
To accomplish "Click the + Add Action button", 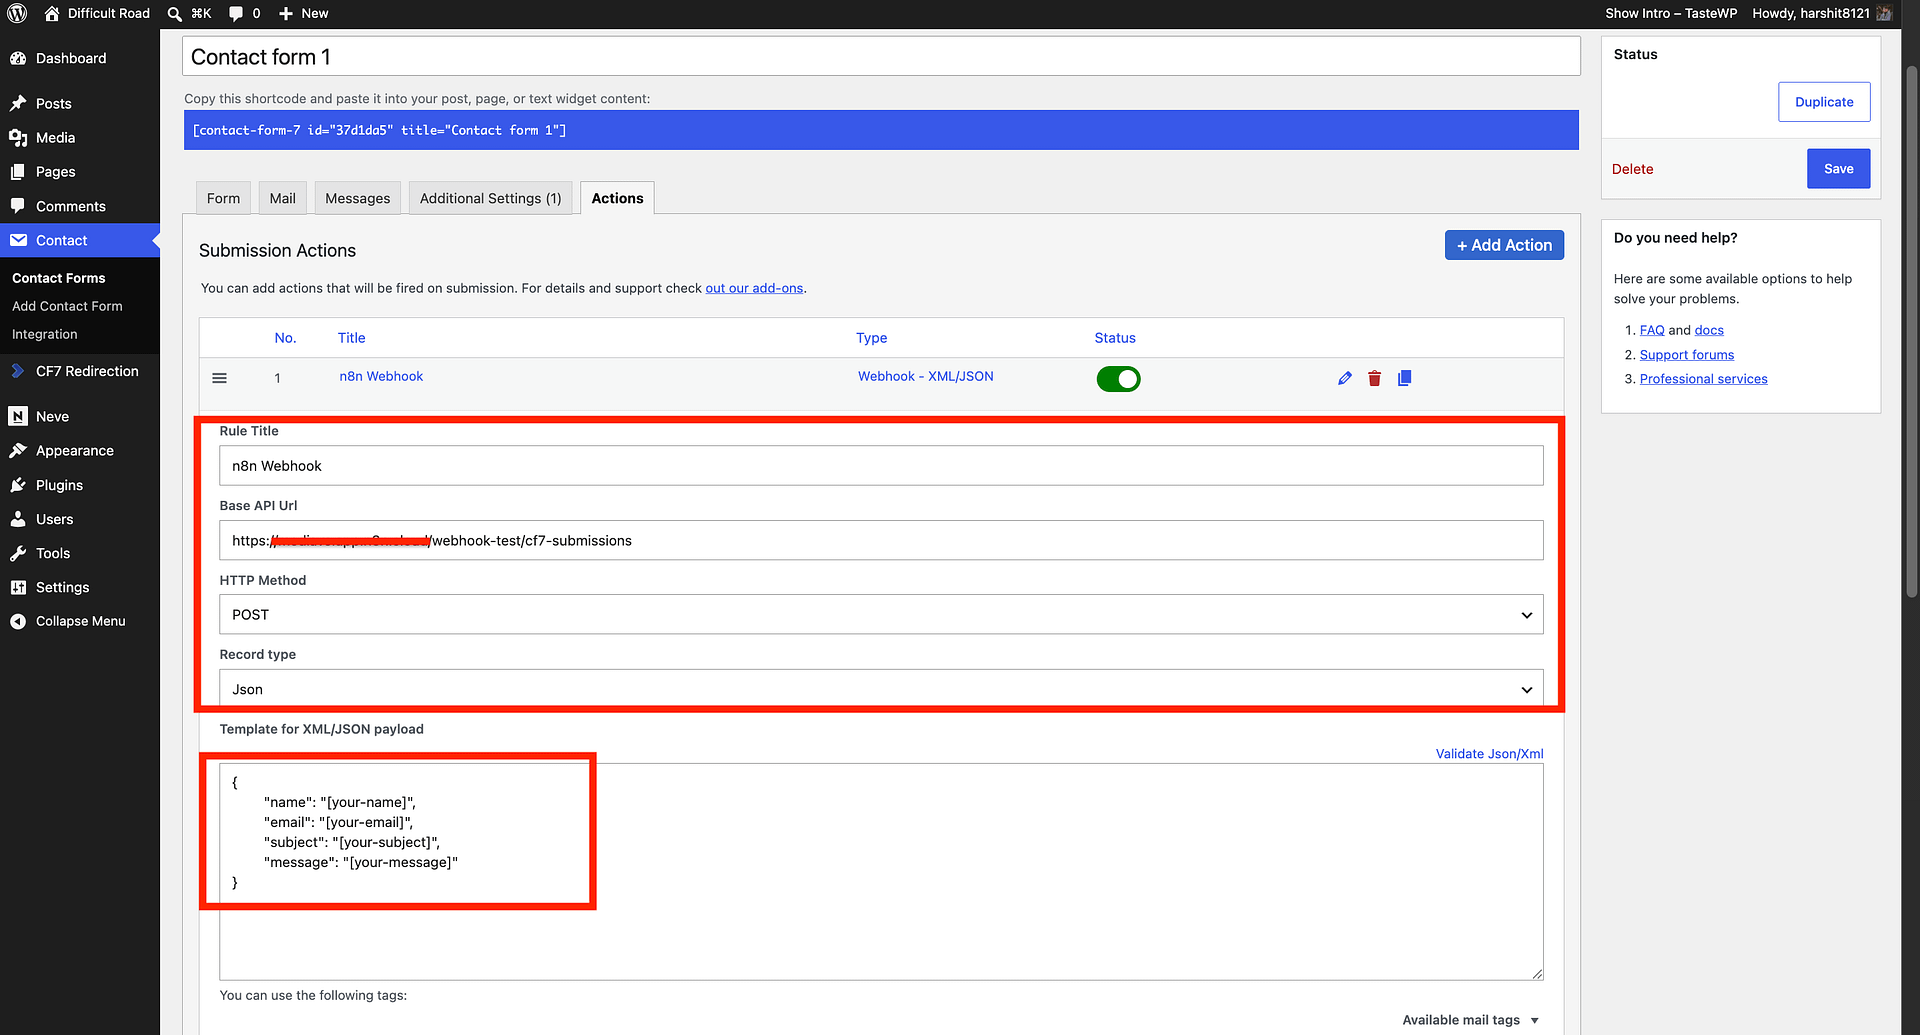I will (1504, 245).
